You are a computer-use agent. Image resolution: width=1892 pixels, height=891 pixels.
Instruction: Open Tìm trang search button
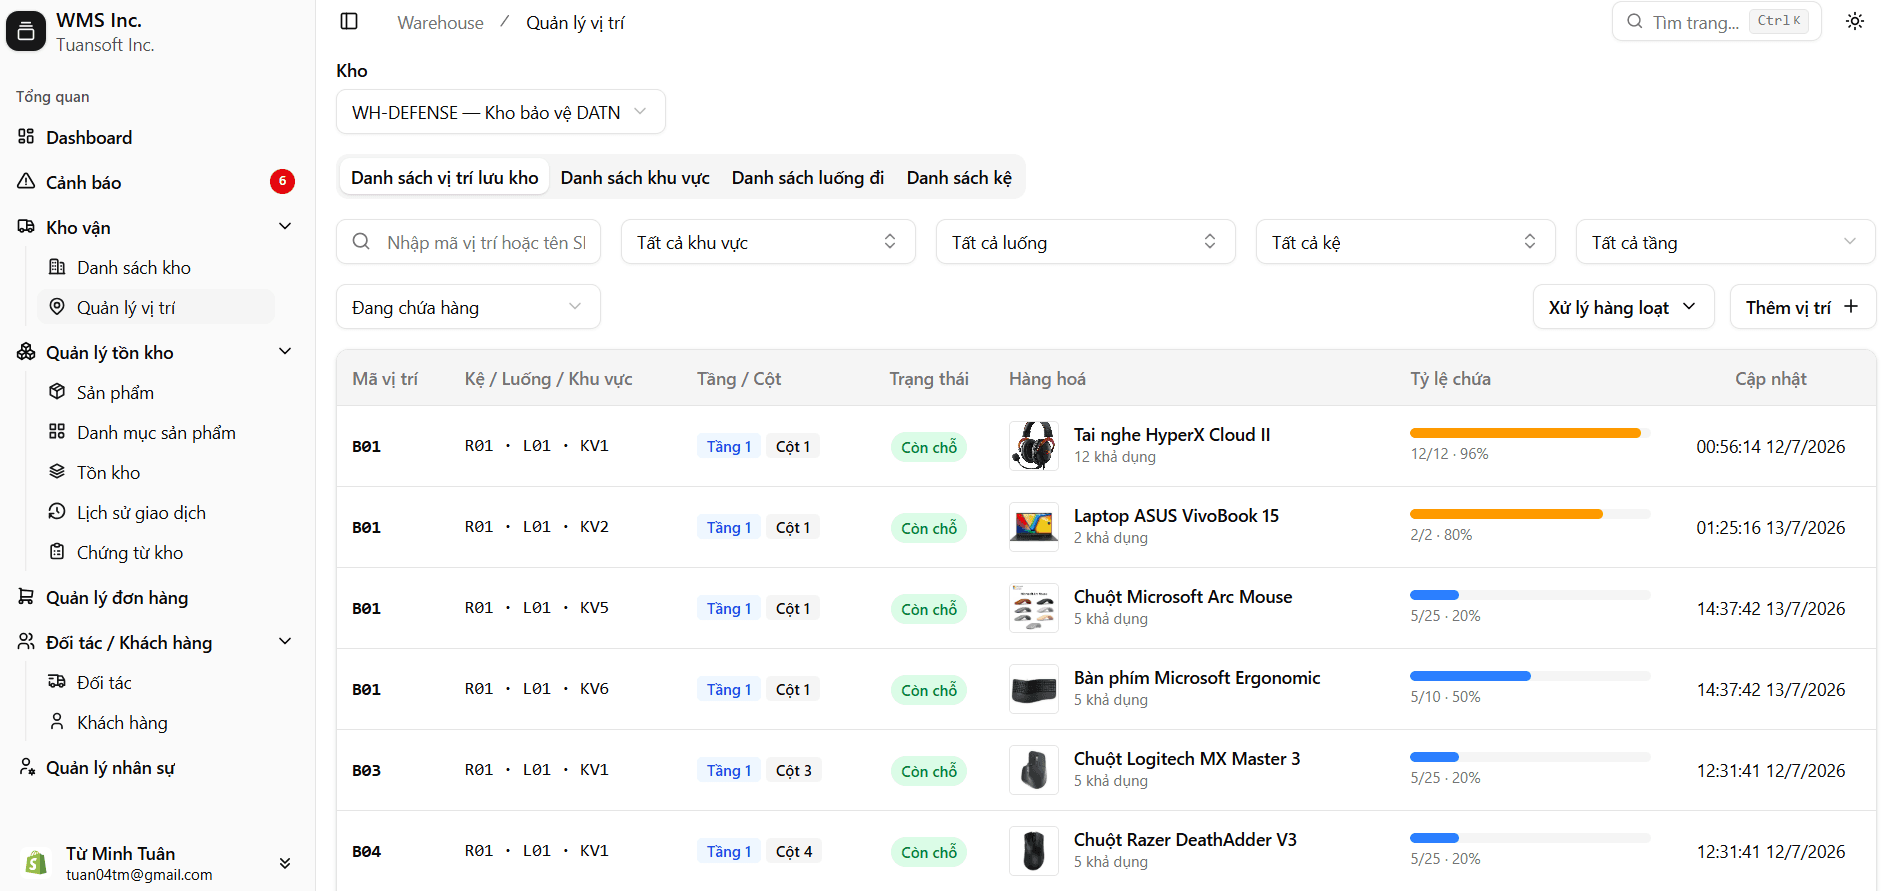(1716, 21)
